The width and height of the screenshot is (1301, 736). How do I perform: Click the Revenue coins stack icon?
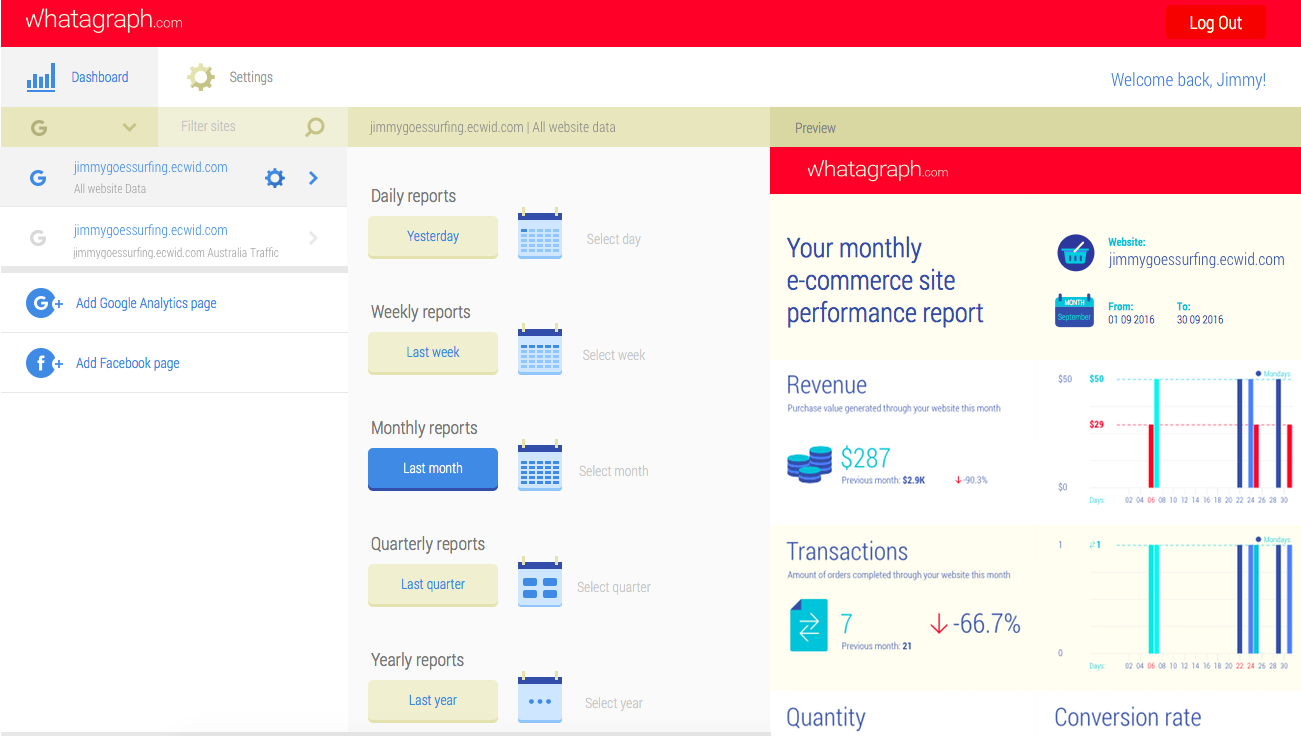809,465
